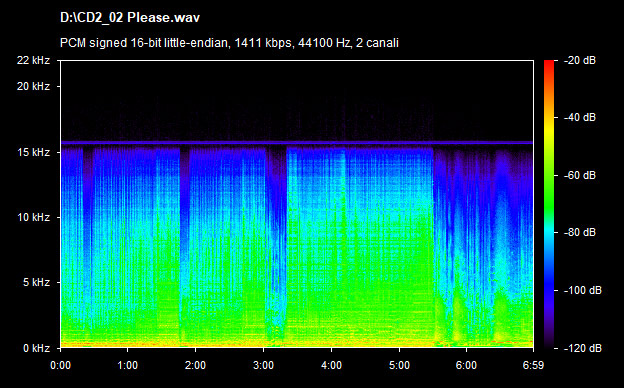Click the -60 dB label on color scale

click(x=580, y=175)
